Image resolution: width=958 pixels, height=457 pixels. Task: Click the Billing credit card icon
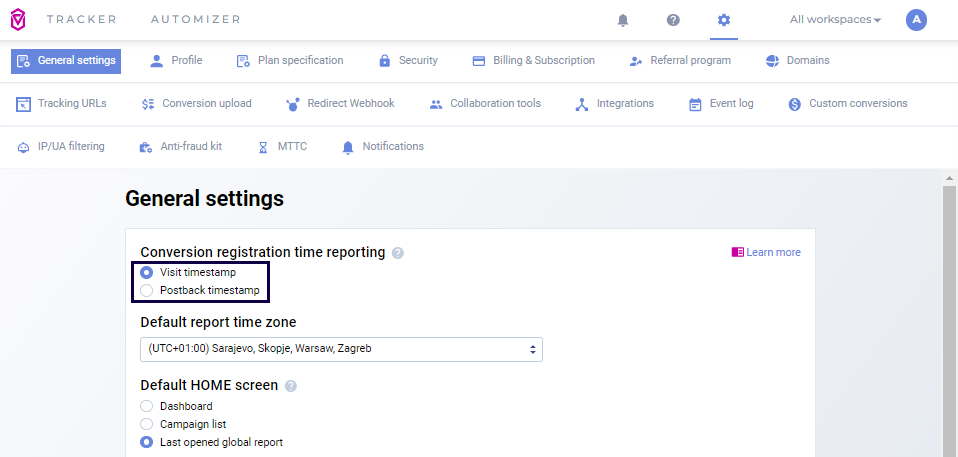click(479, 60)
